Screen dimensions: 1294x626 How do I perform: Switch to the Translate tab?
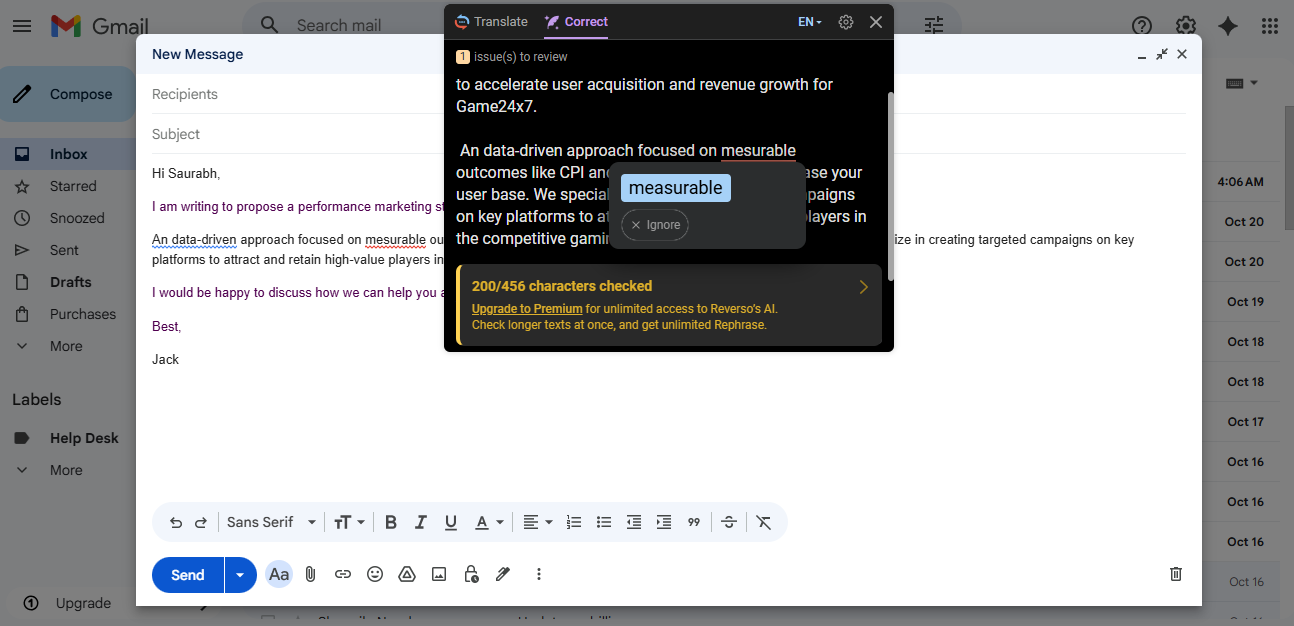[491, 22]
